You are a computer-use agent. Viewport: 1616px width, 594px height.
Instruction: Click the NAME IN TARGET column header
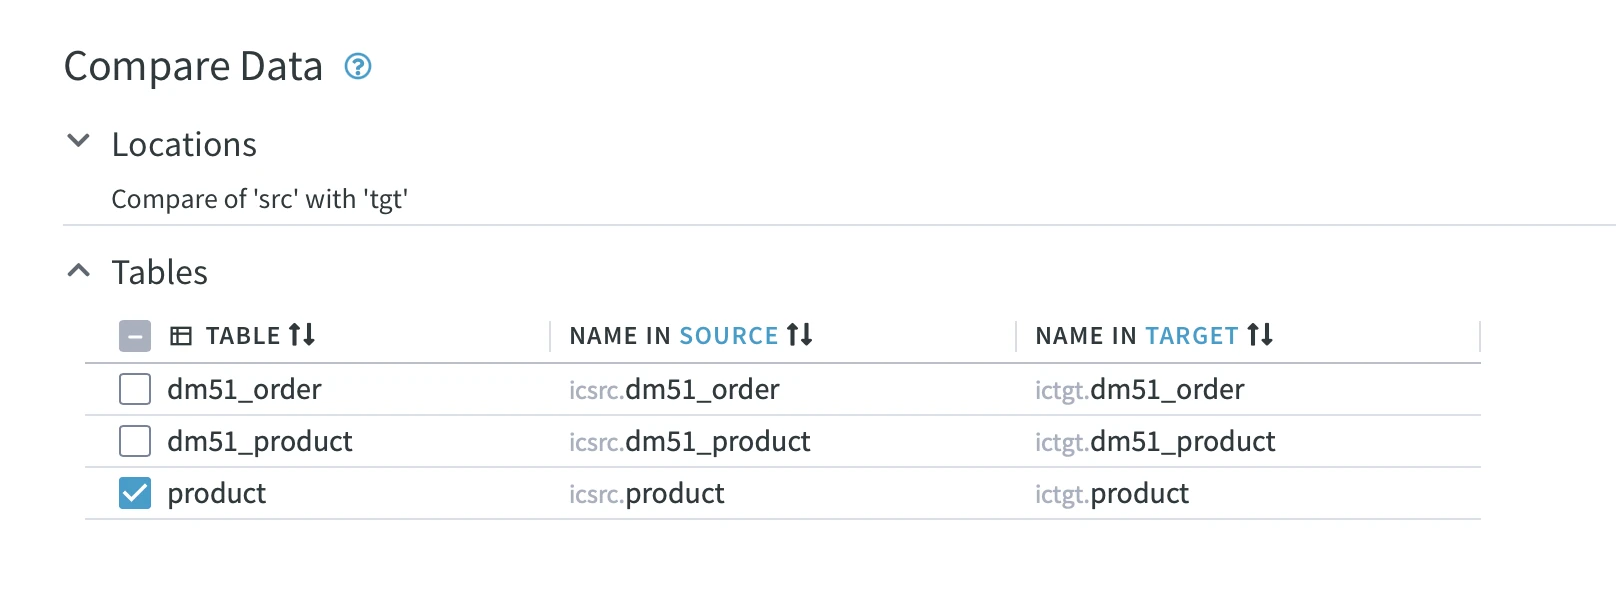[x=1140, y=335]
